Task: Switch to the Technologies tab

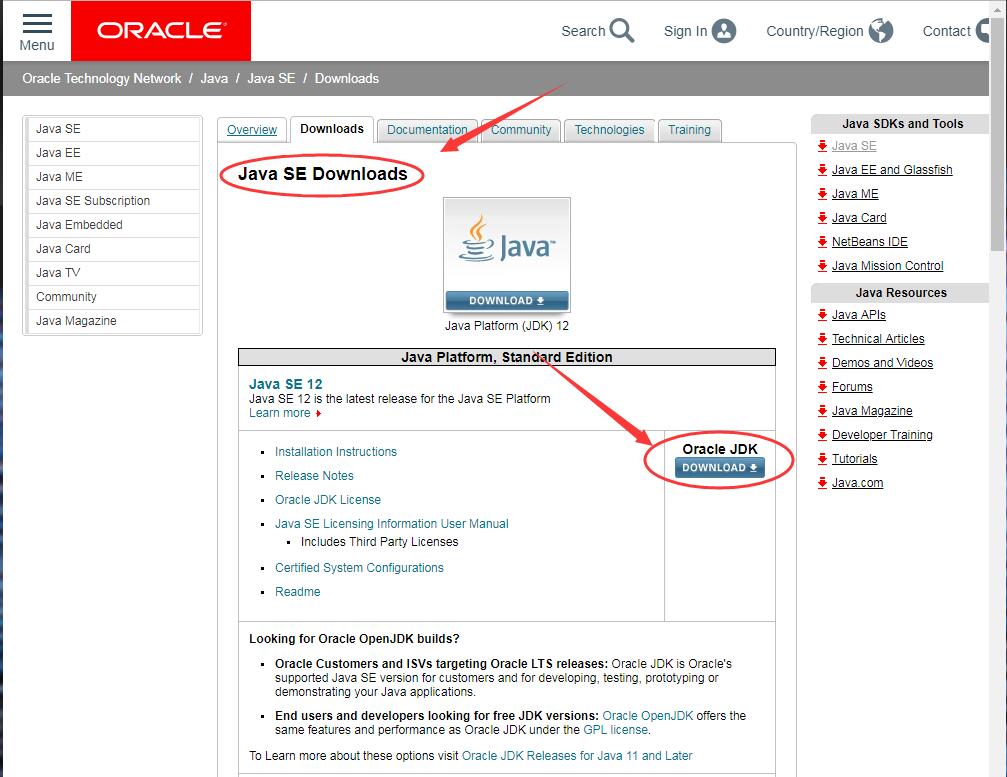Action: click(x=609, y=130)
